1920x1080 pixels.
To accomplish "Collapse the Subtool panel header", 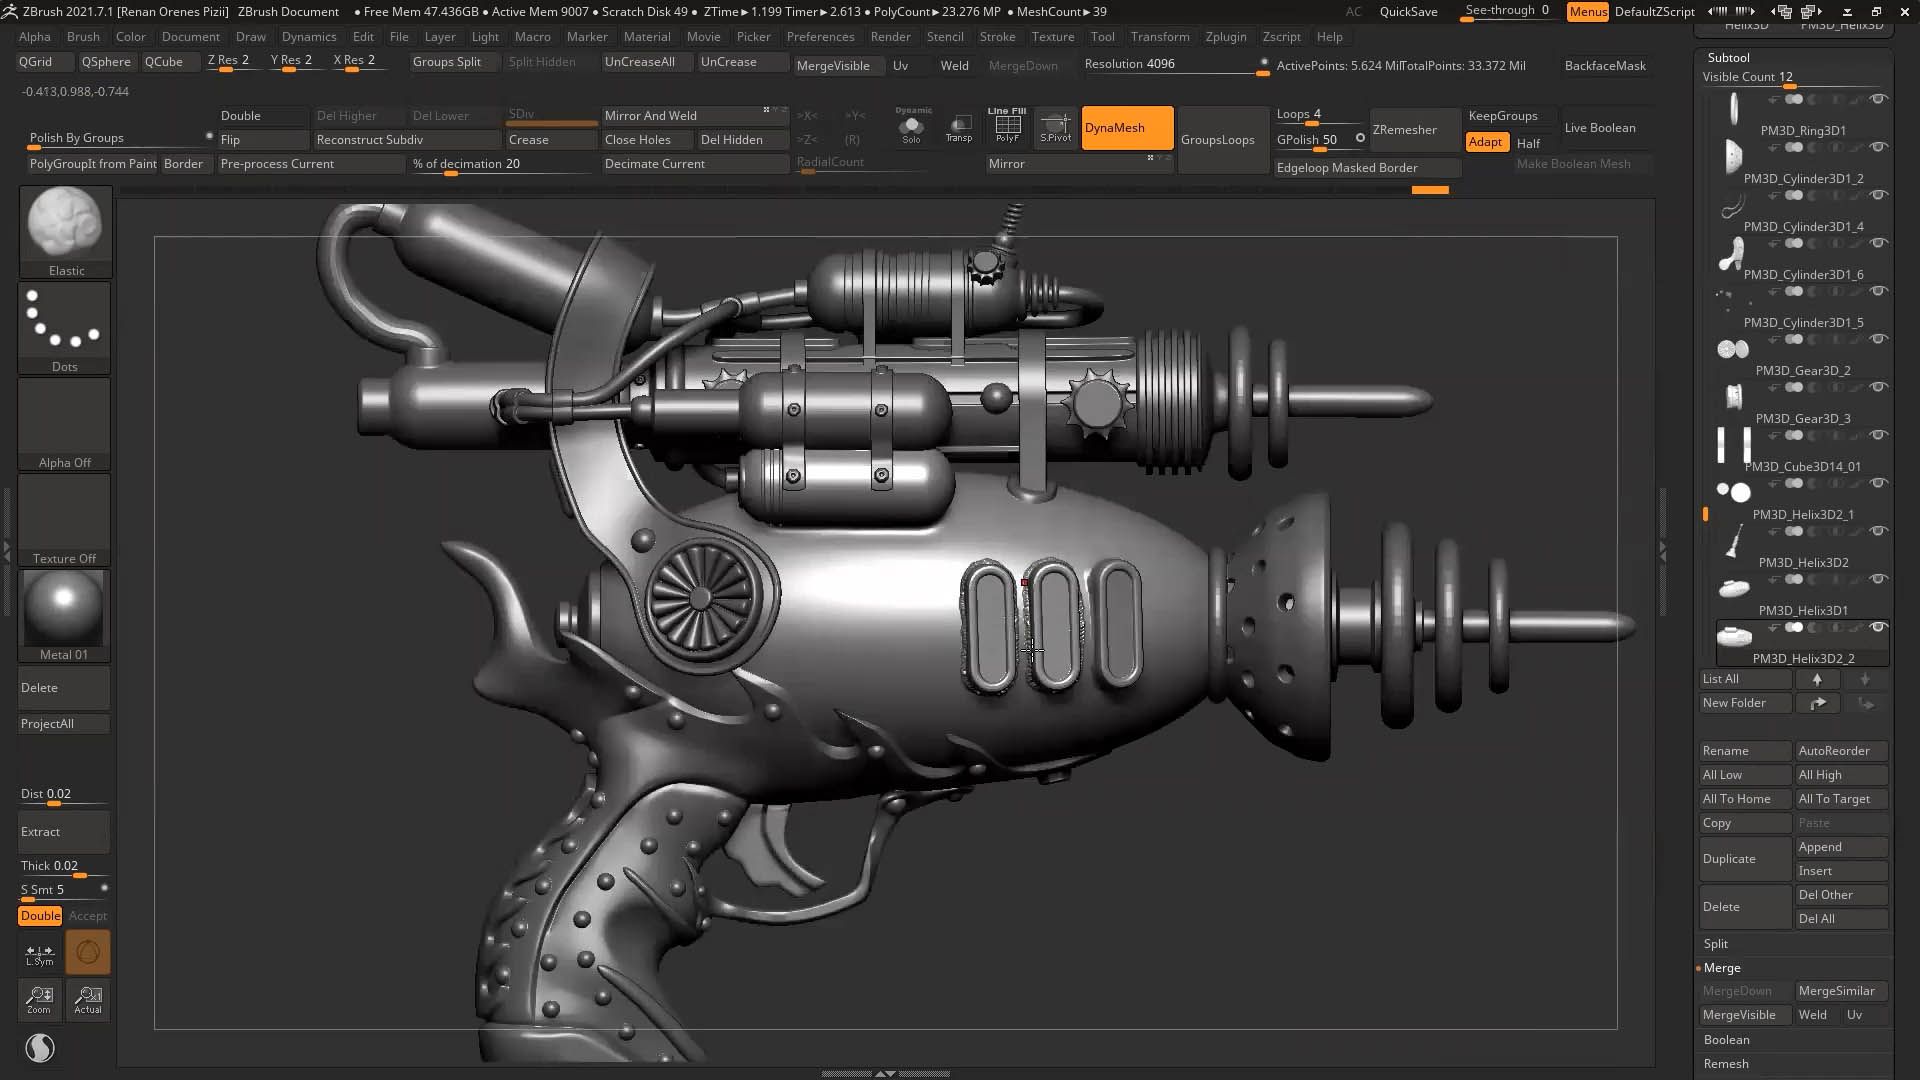I will click(x=1729, y=57).
